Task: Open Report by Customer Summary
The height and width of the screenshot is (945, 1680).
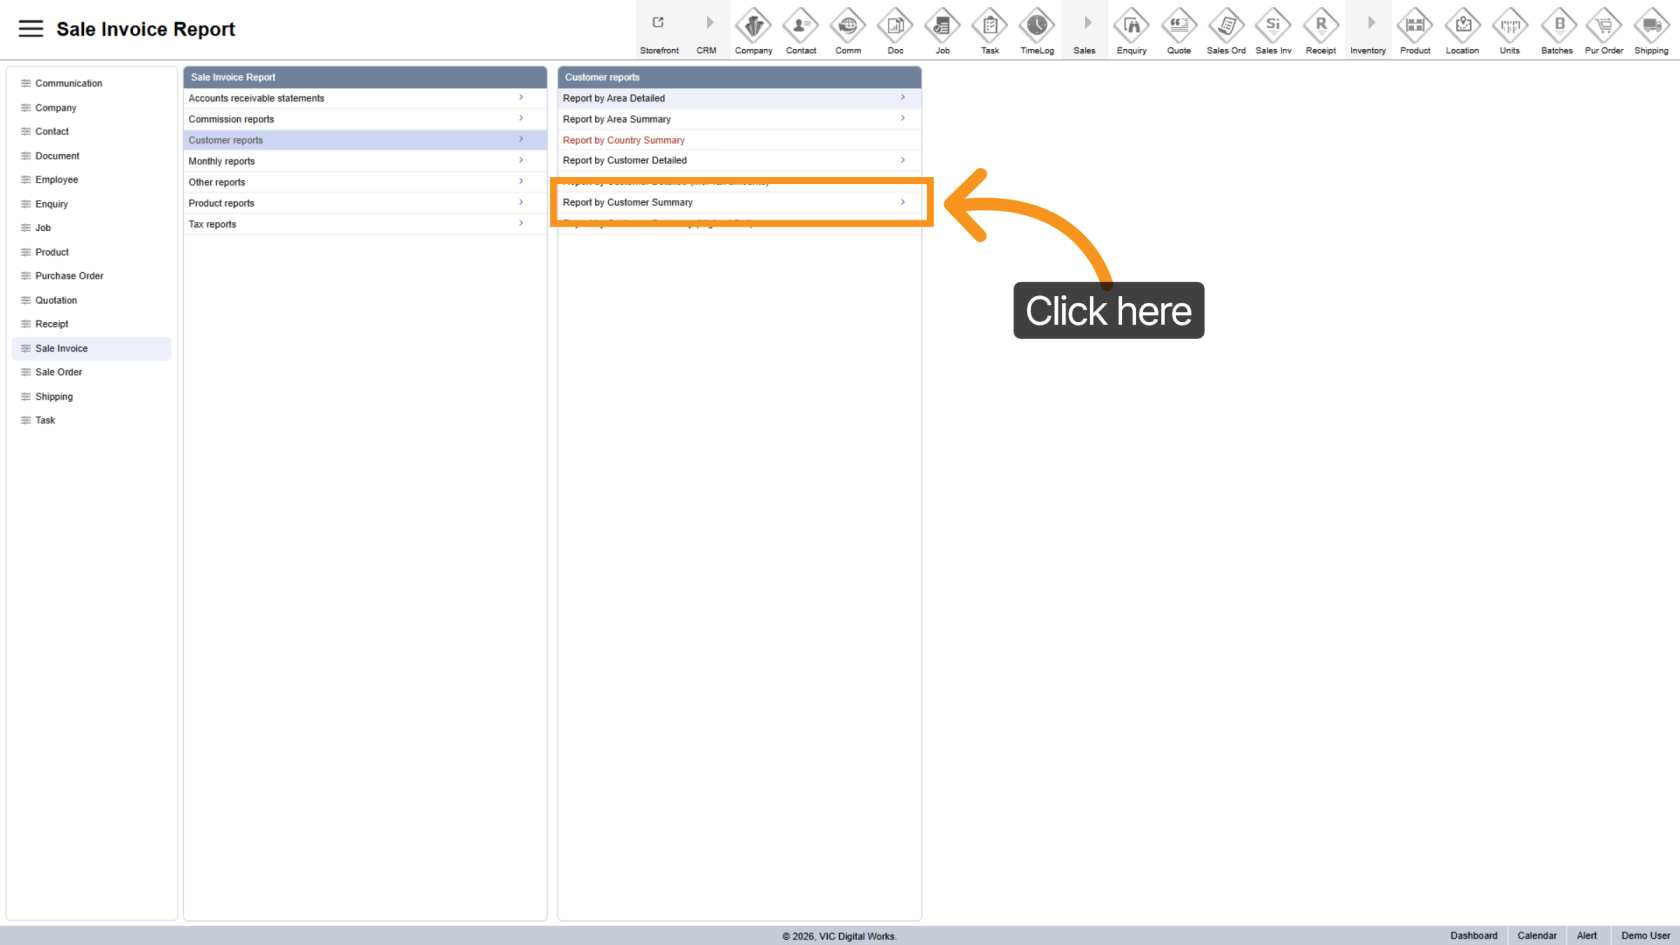Action: [628, 202]
